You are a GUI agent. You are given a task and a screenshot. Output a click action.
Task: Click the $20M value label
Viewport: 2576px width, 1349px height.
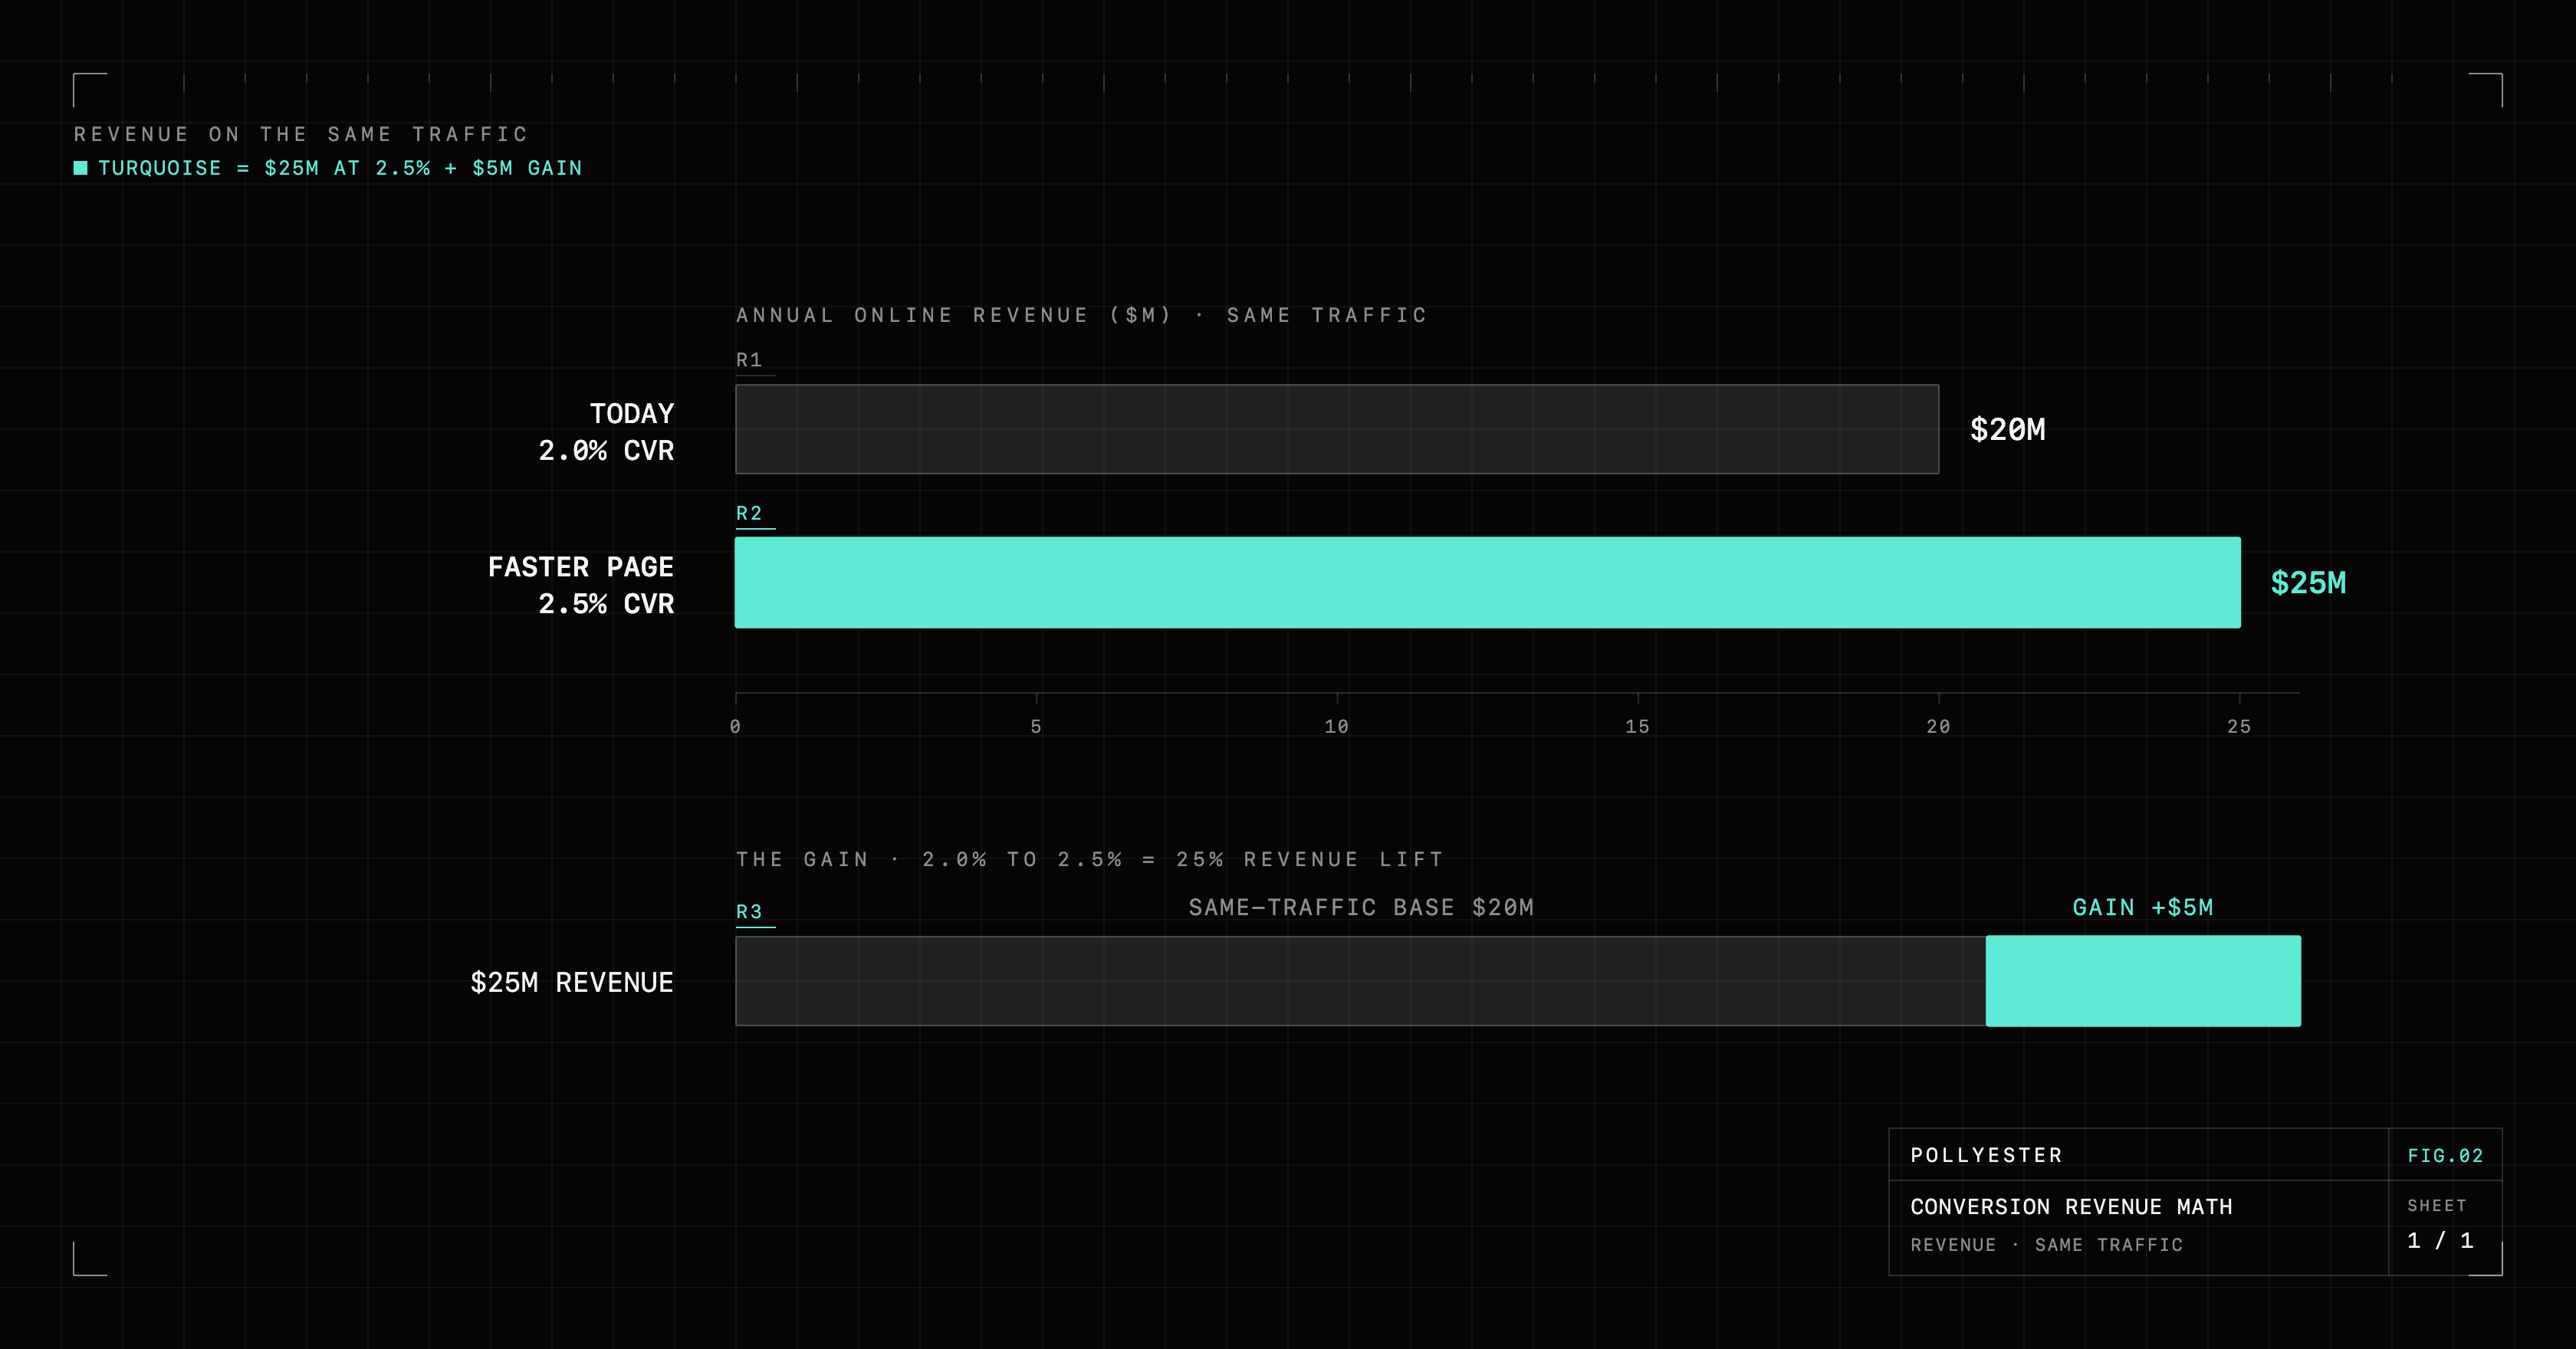[x=2007, y=430]
